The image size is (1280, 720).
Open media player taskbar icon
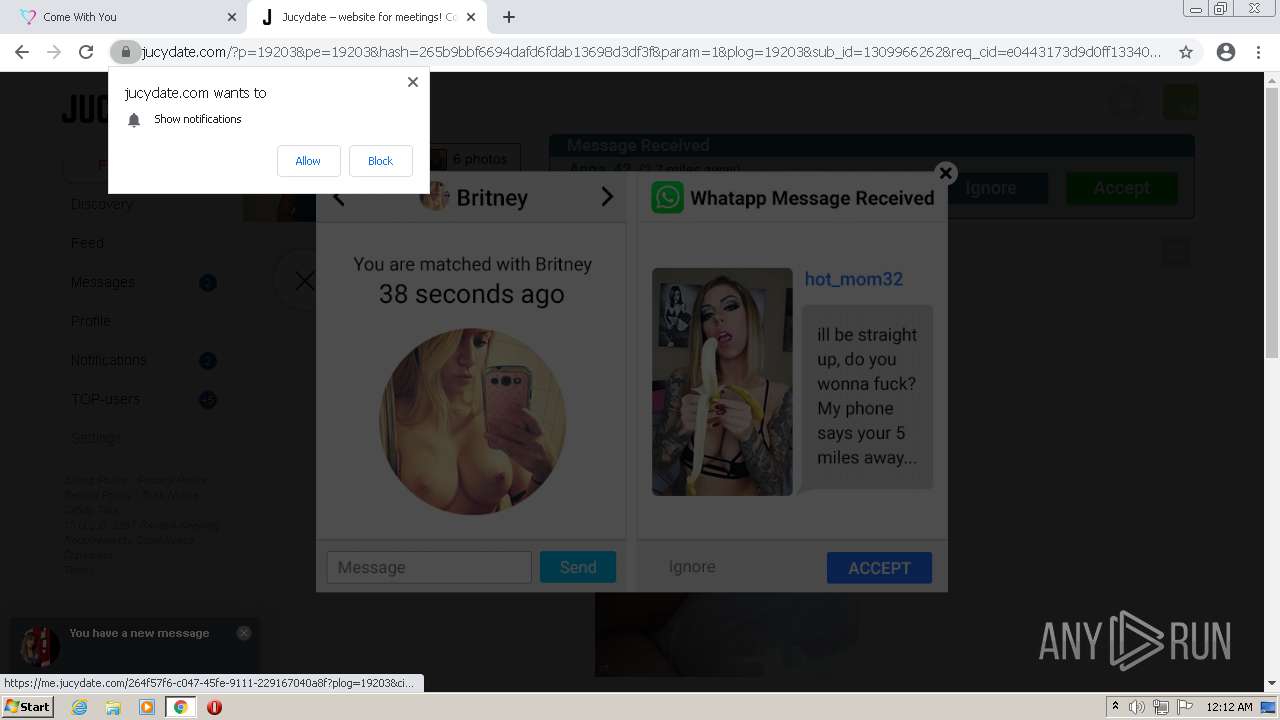(147, 707)
